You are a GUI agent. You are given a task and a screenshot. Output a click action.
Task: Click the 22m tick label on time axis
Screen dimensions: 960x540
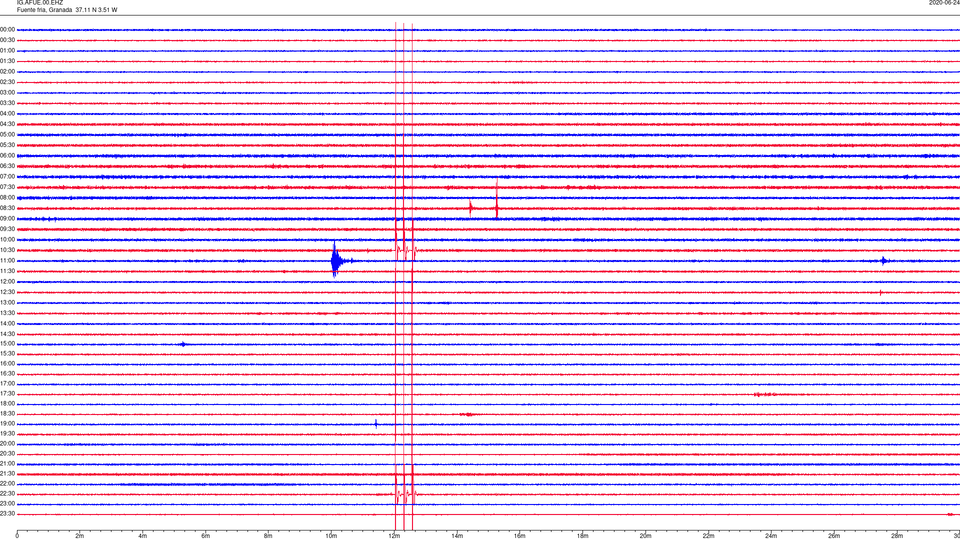click(x=708, y=536)
